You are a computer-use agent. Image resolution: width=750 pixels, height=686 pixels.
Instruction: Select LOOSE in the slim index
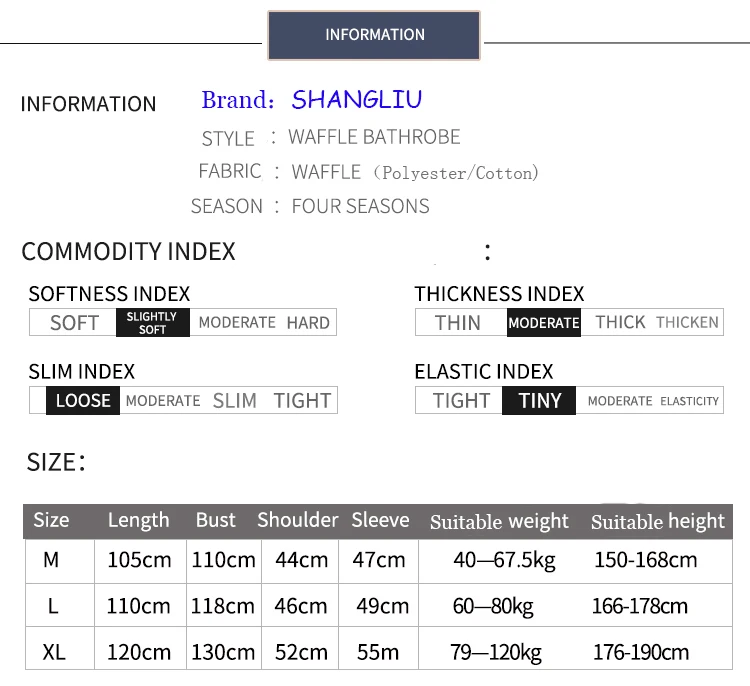click(83, 400)
